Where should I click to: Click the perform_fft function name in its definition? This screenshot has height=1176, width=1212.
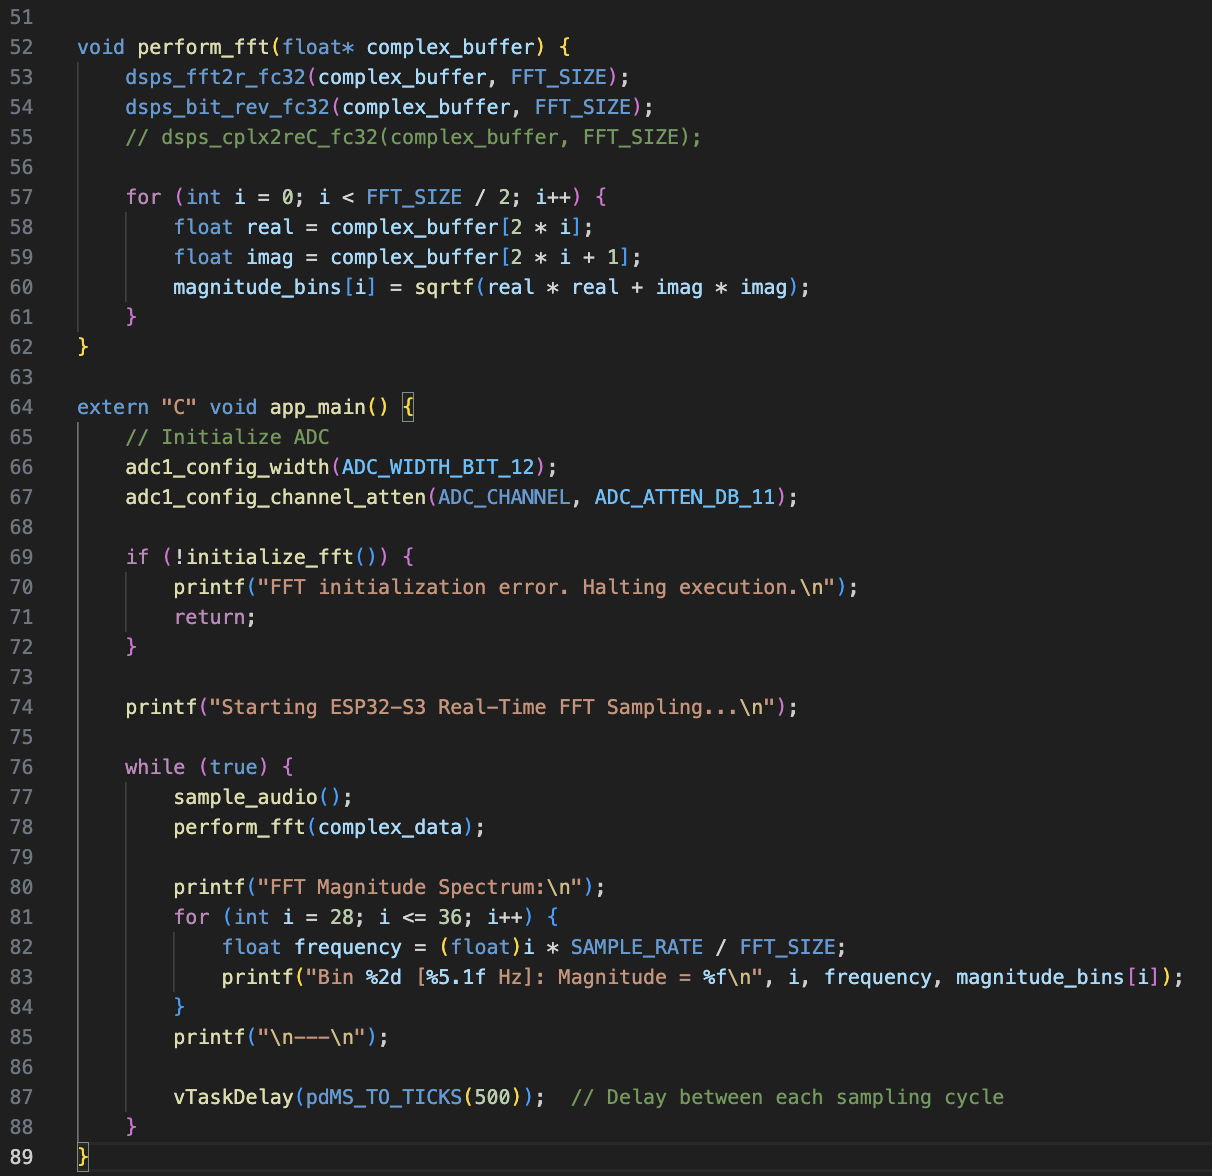pyautogui.click(x=203, y=47)
